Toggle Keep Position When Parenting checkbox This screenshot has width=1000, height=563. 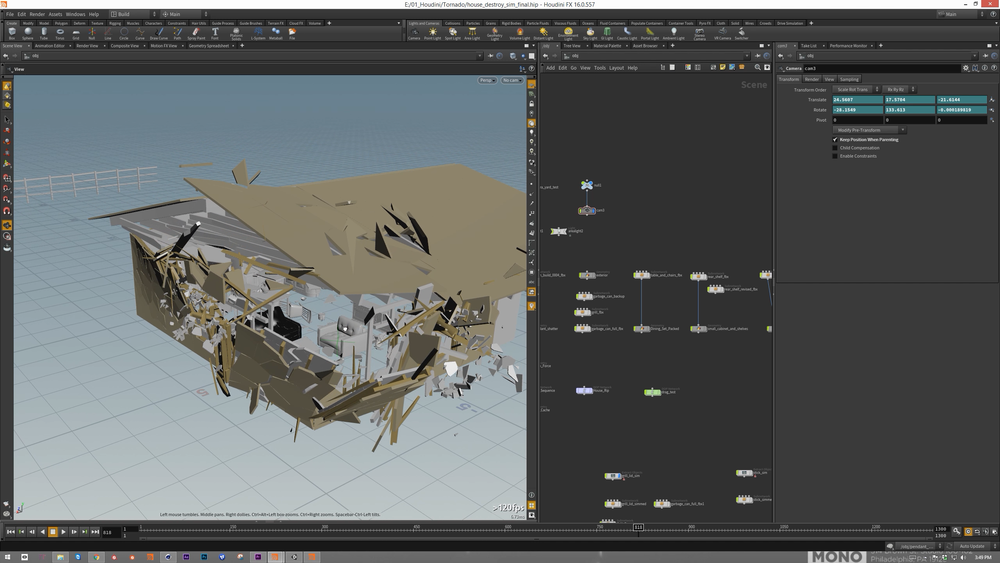[835, 140]
